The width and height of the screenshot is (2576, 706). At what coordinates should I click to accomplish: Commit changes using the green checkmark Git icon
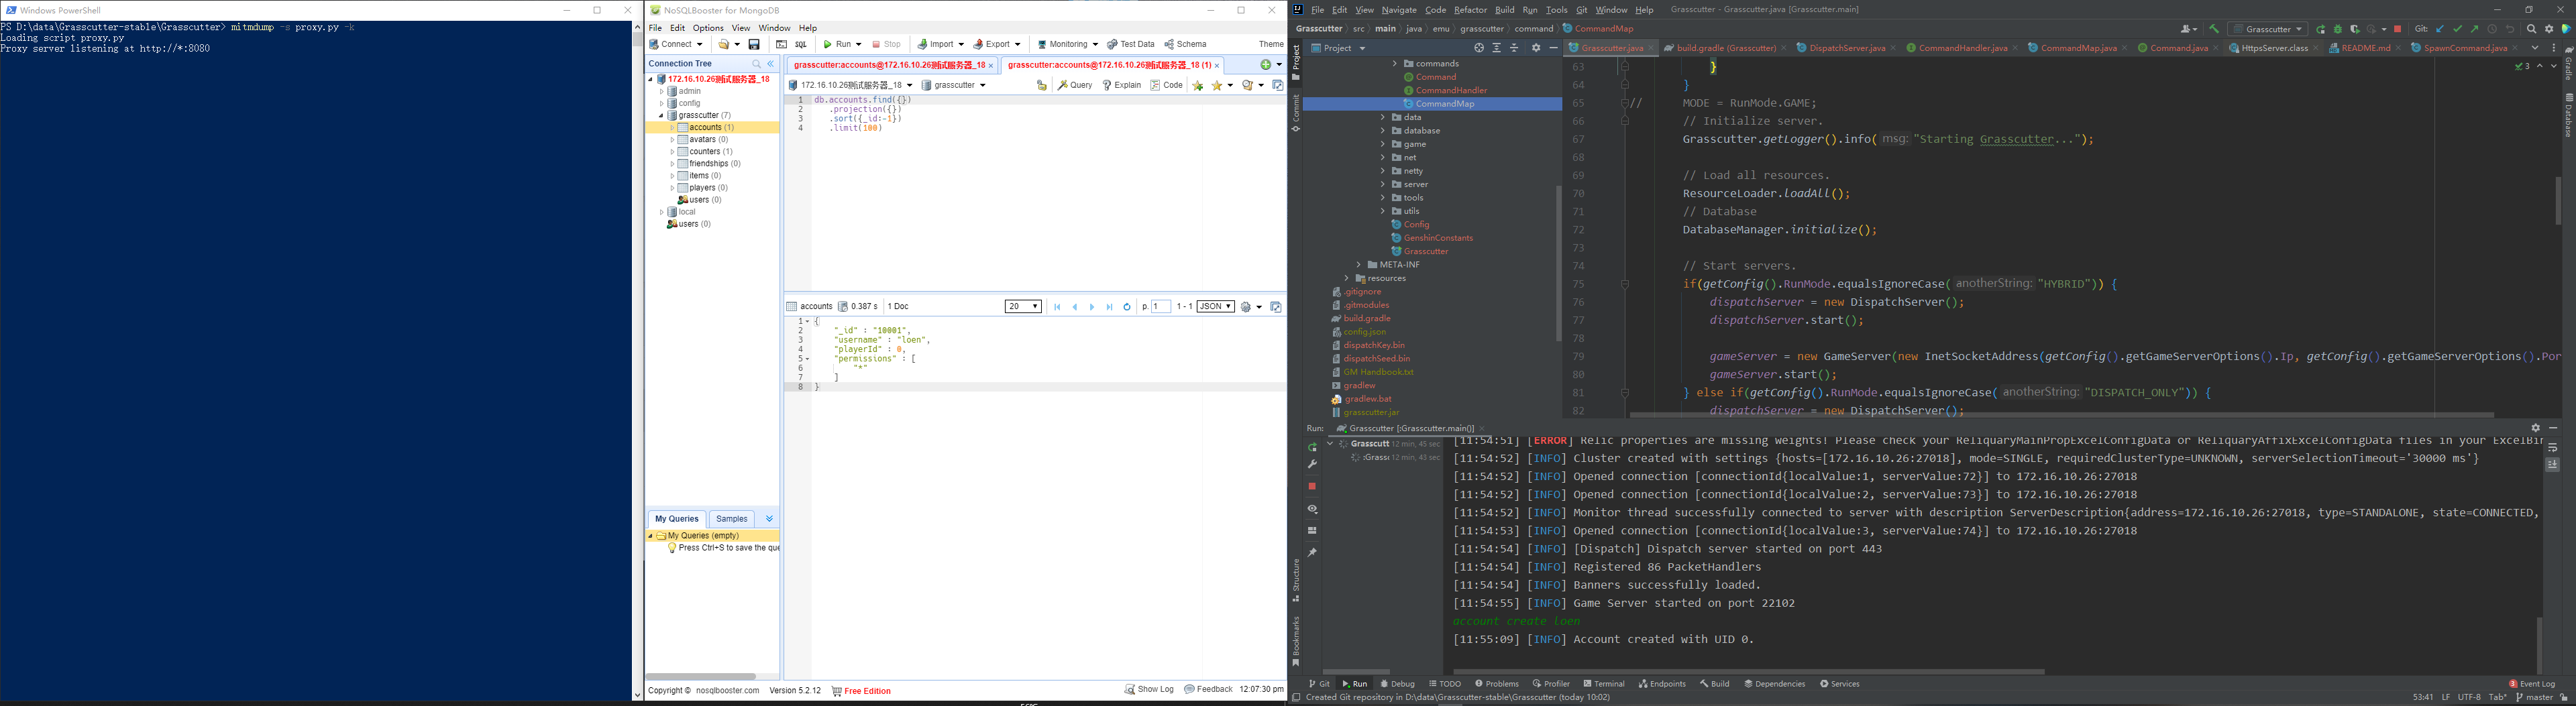pos(2458,29)
